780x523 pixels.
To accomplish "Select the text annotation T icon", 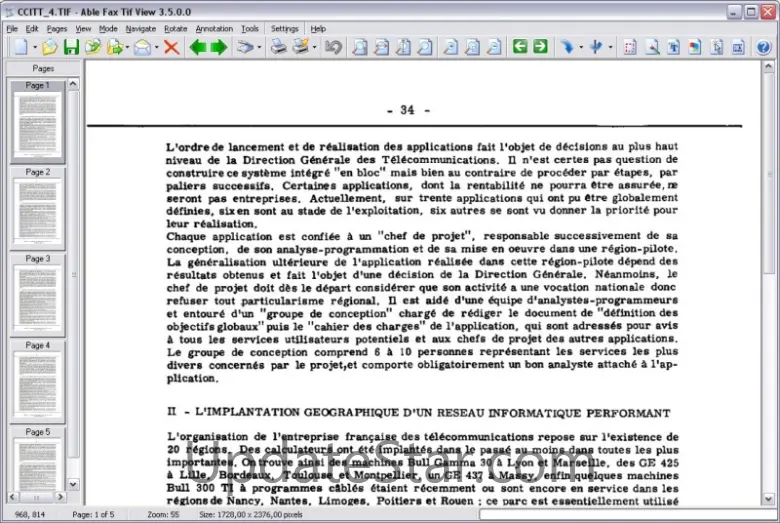I will coord(674,47).
